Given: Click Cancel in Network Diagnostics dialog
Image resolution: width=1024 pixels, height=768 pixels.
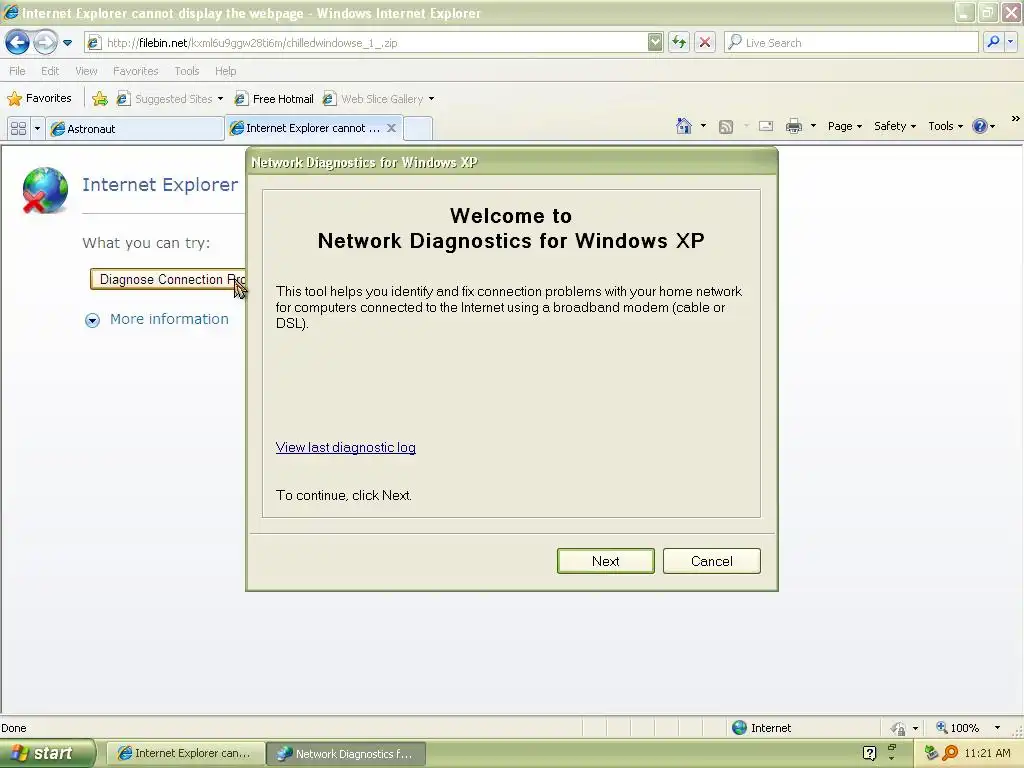Looking at the screenshot, I should [711, 561].
